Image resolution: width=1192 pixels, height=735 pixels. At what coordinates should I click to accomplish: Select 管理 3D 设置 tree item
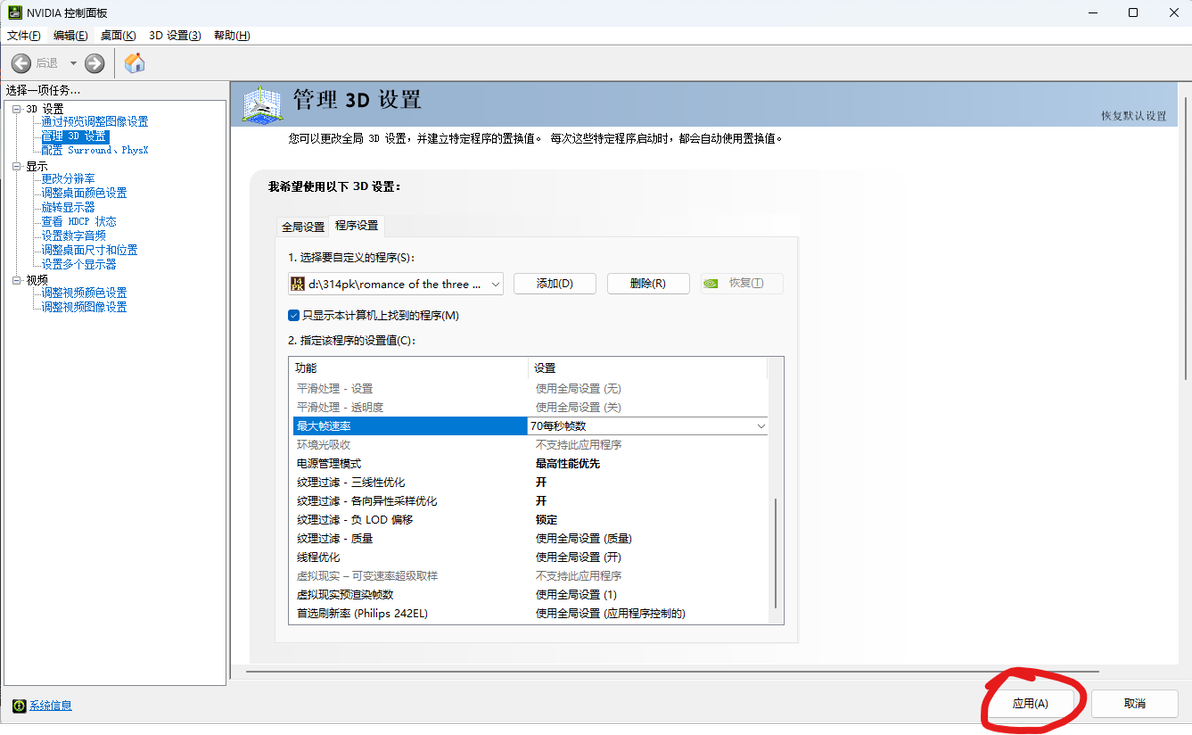74,136
